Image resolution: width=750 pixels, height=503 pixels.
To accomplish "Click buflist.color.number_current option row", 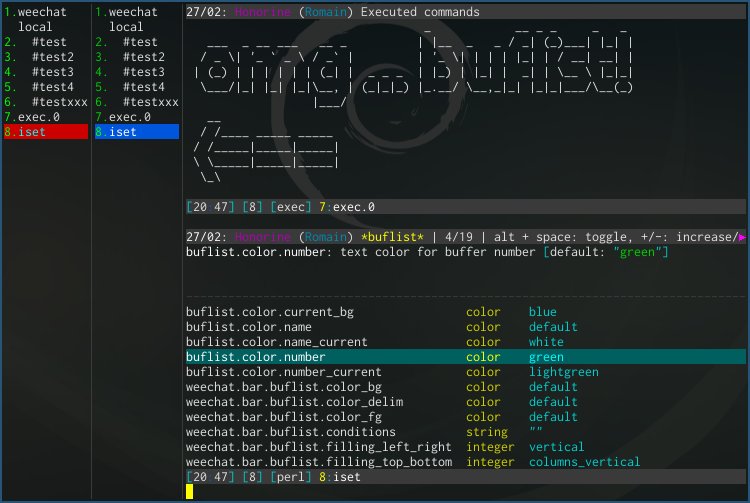I will [465, 372].
